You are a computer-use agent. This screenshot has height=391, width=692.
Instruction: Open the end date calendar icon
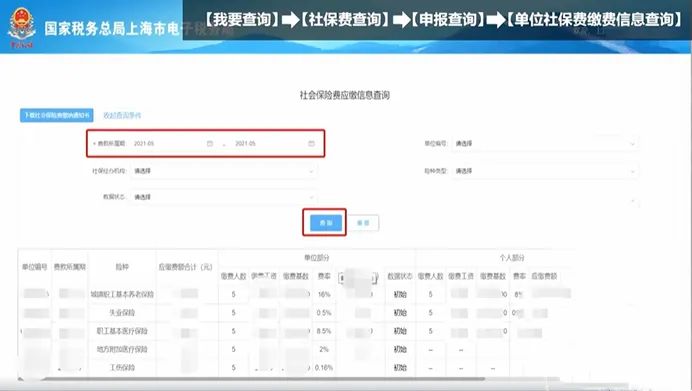click(x=311, y=143)
